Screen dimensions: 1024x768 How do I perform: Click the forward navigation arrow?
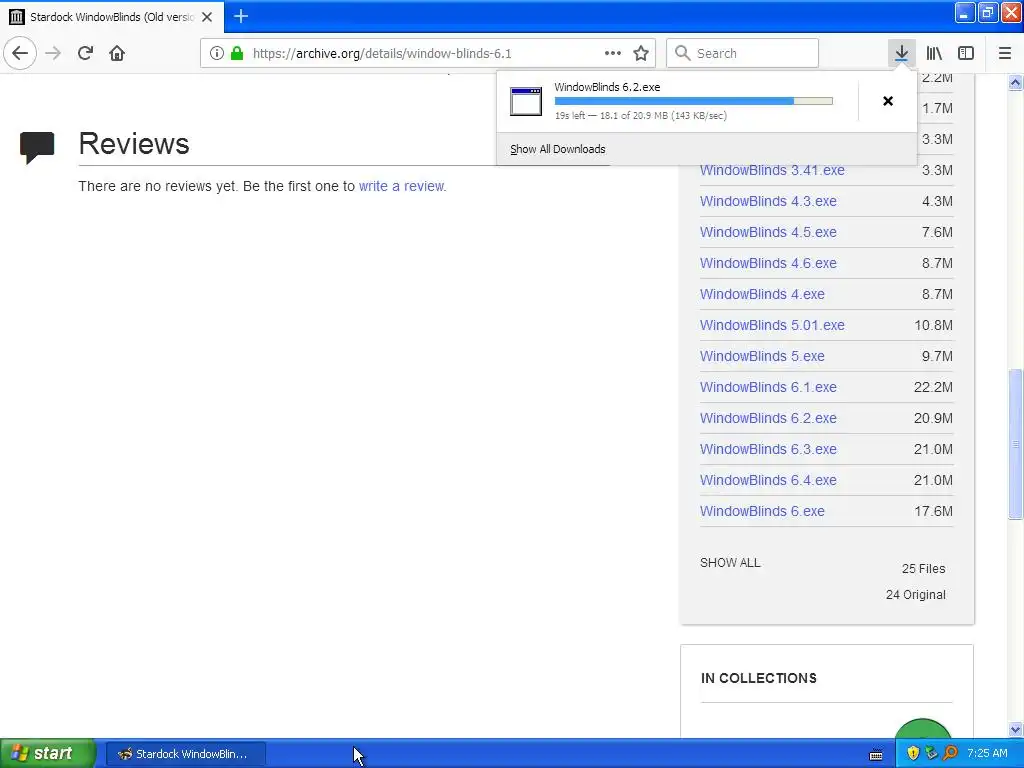[x=53, y=53]
